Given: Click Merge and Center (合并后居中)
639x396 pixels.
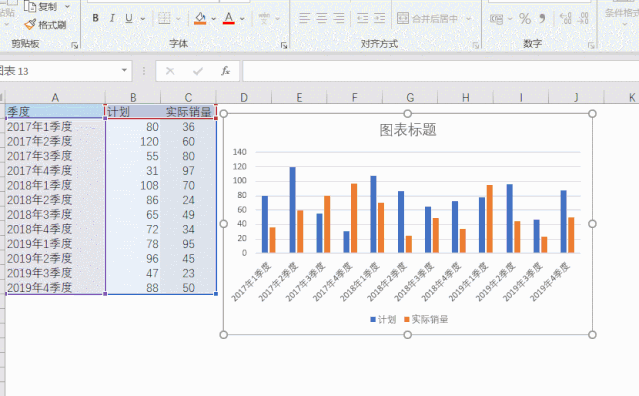Looking at the screenshot, I should (427, 18).
